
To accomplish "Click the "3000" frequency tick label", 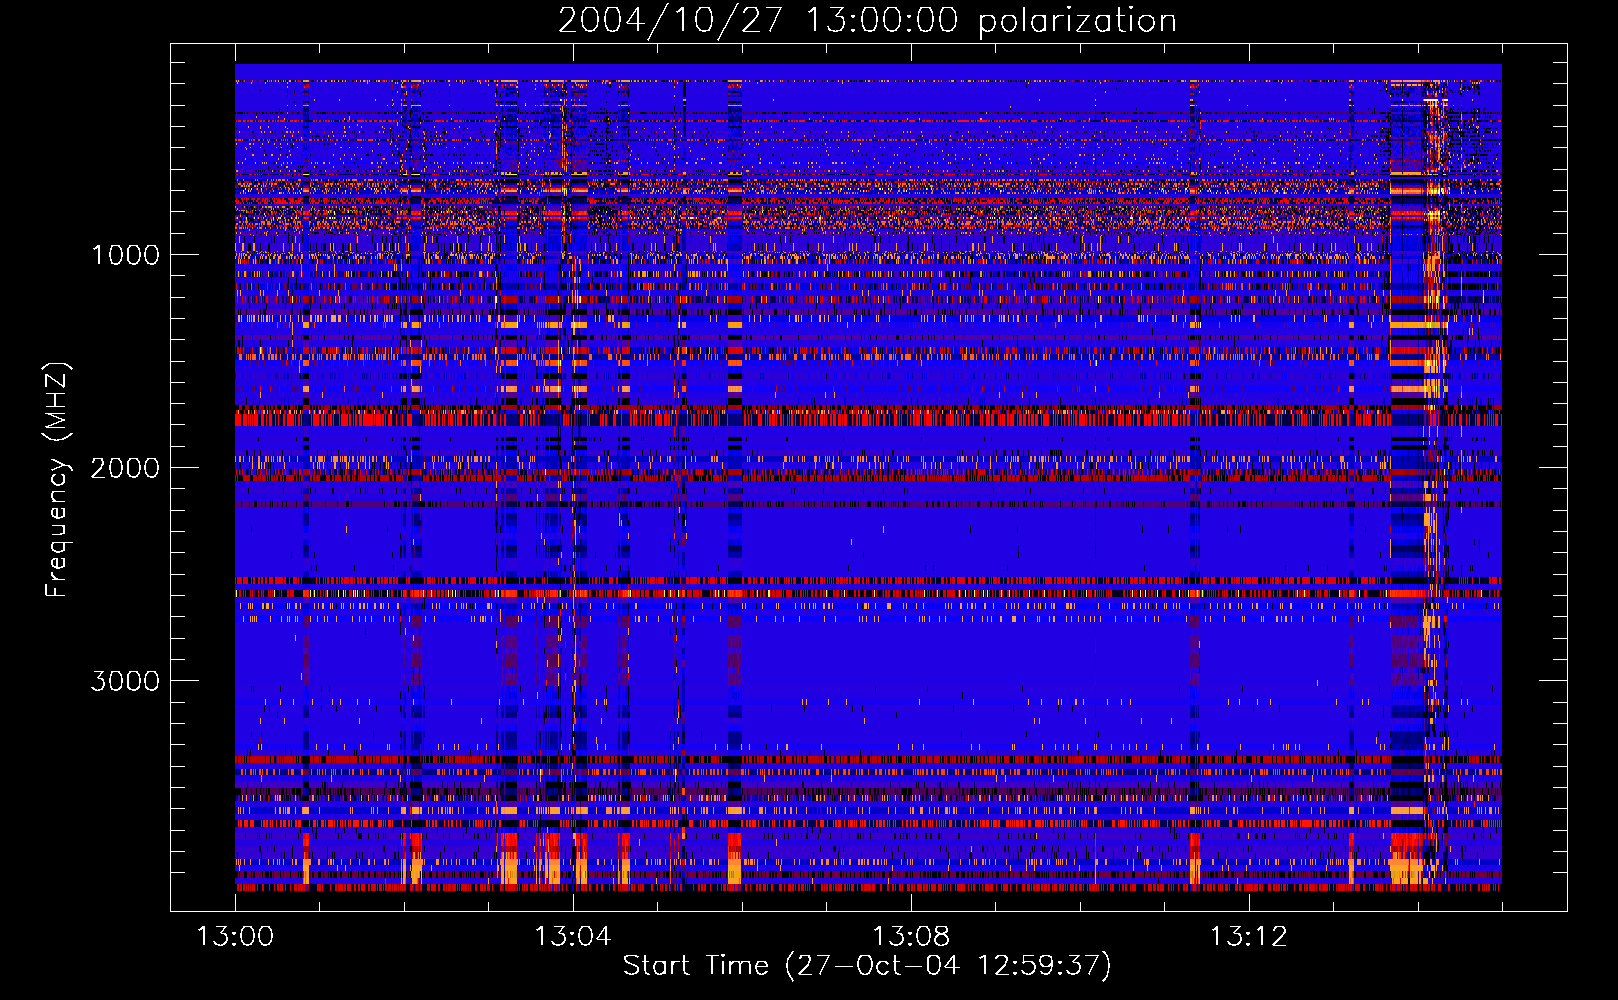I will tap(125, 681).
